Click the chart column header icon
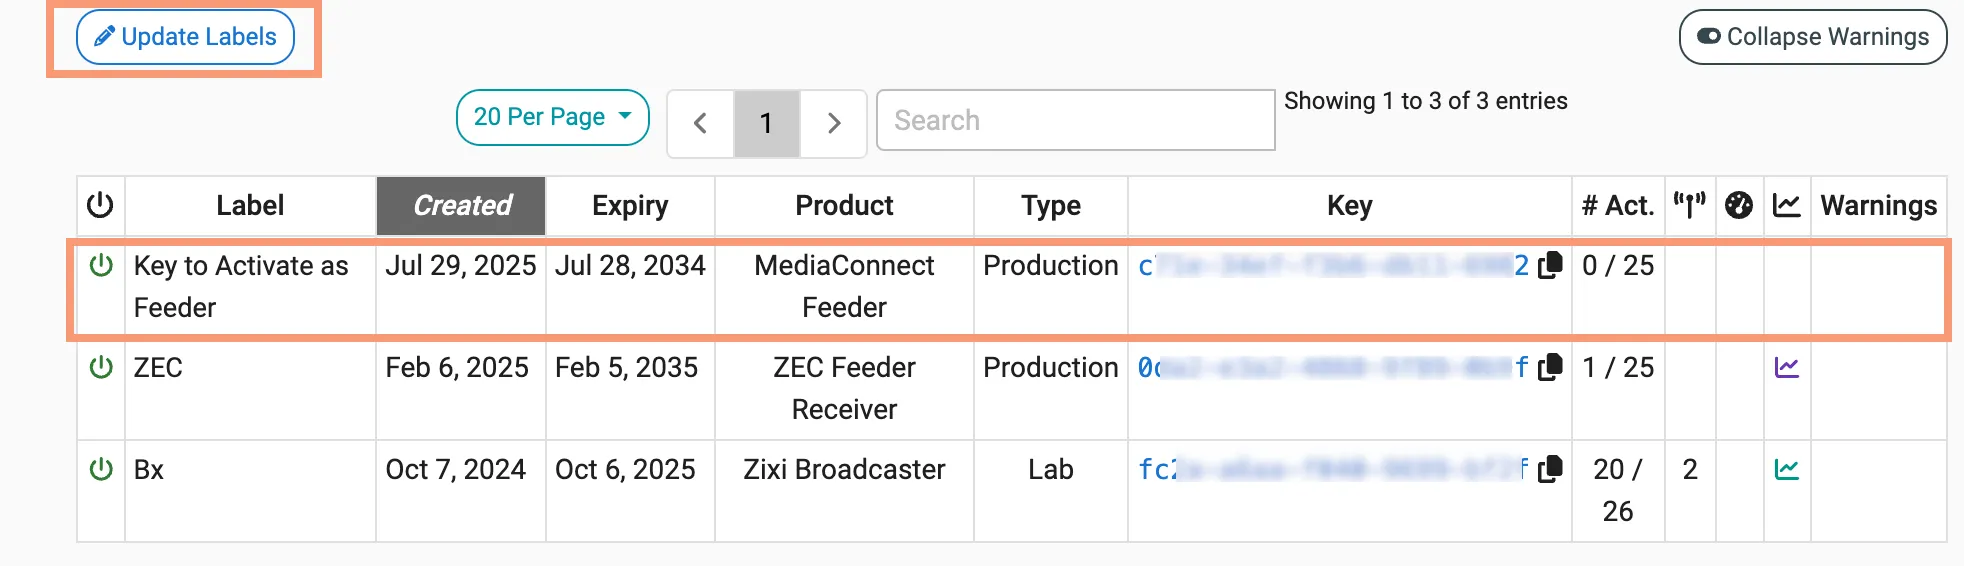This screenshot has width=1964, height=566. (1786, 205)
